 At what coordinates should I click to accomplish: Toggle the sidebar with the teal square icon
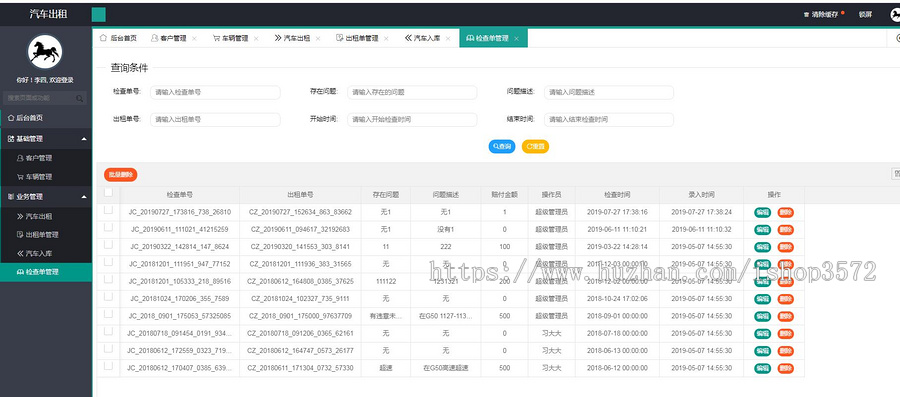99,15
